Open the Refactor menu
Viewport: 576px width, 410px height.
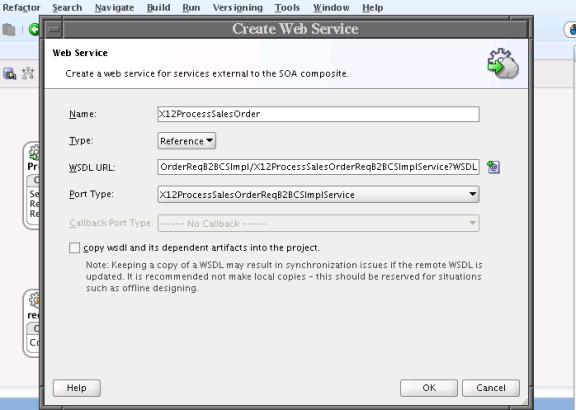[21, 8]
